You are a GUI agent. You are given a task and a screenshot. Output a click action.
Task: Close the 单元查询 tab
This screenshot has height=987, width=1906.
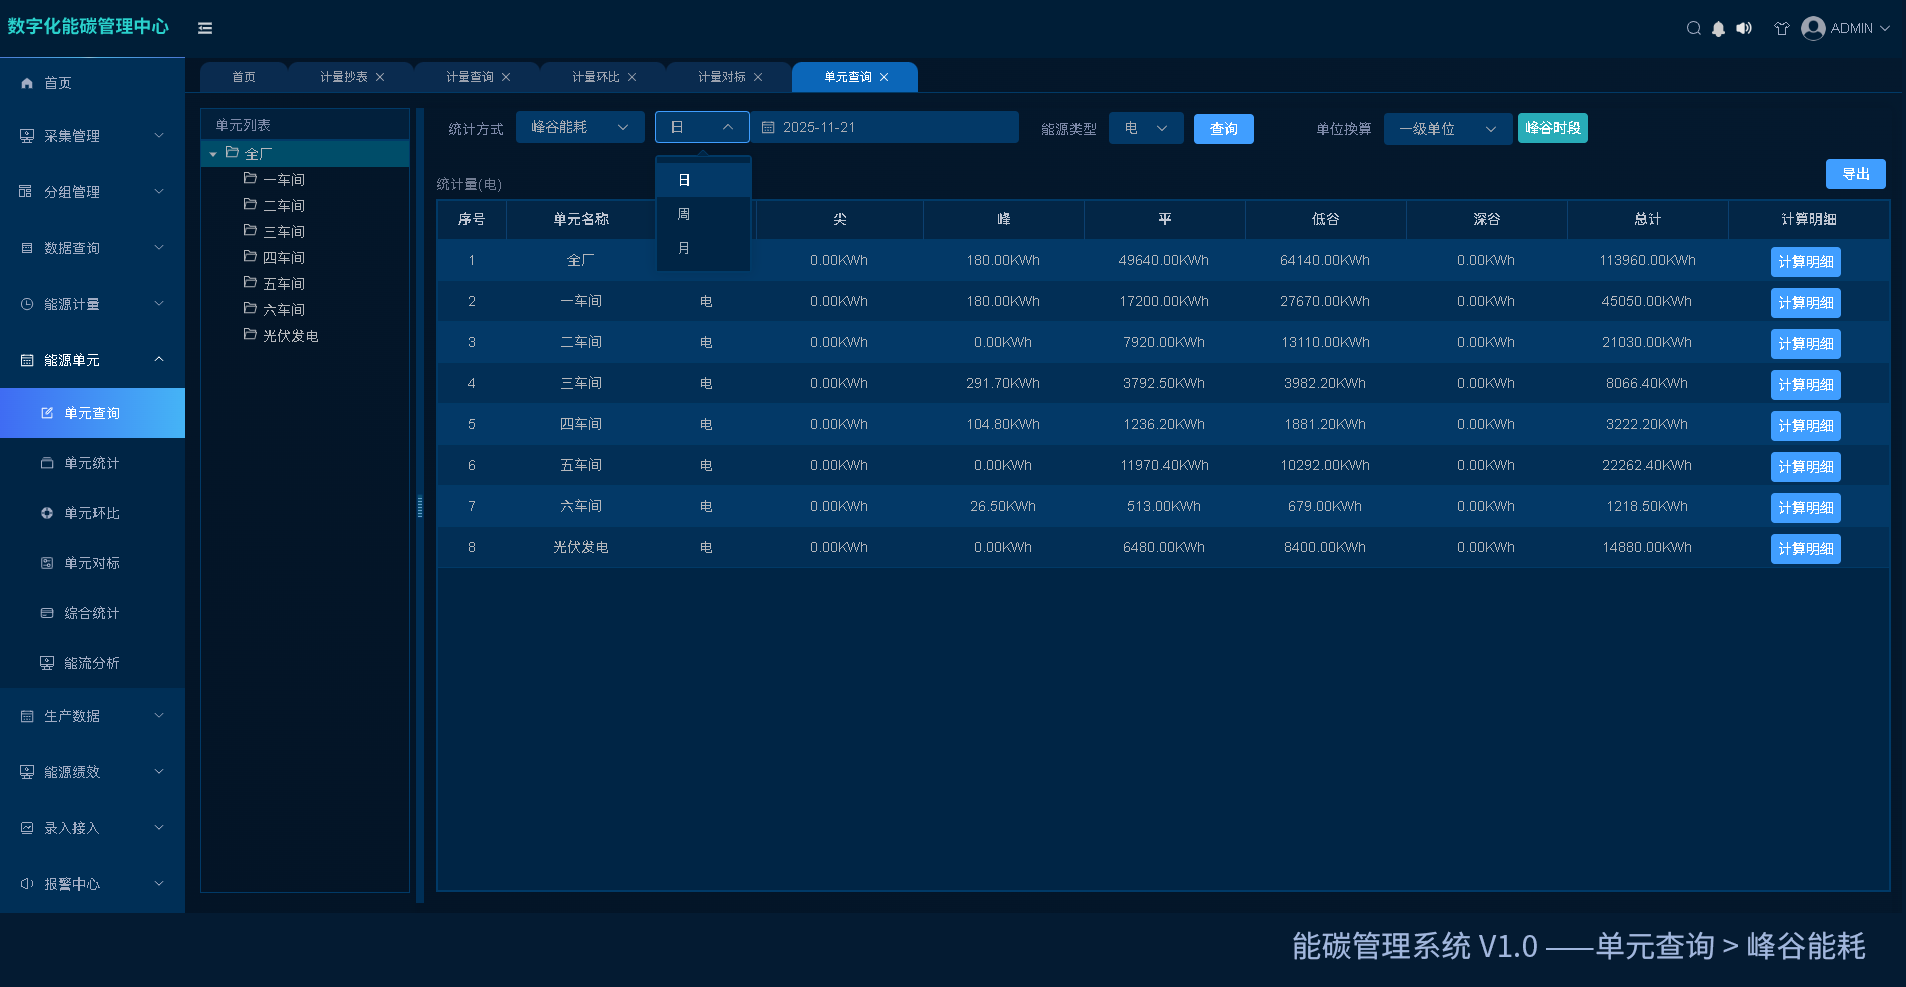[x=884, y=77]
